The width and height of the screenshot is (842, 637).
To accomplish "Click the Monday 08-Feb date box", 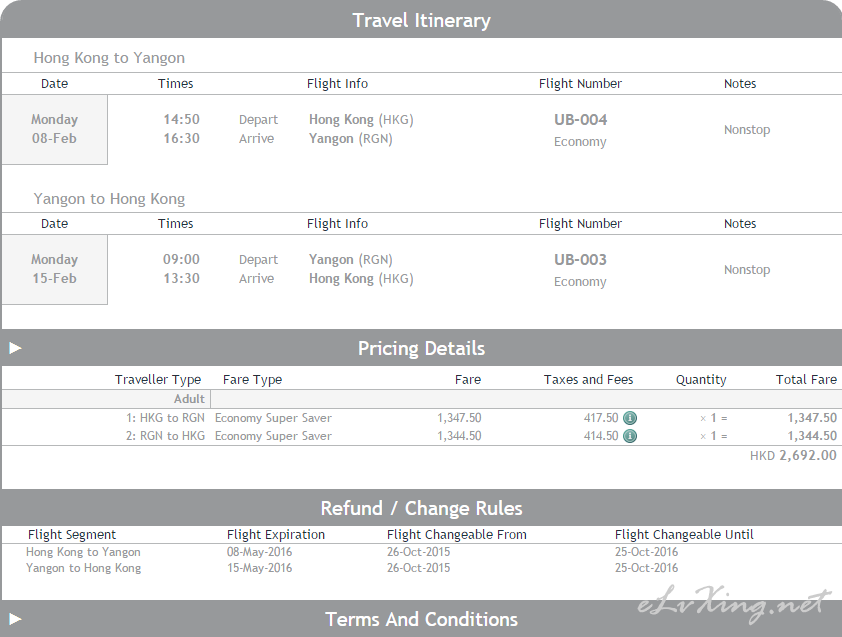I will [x=54, y=129].
